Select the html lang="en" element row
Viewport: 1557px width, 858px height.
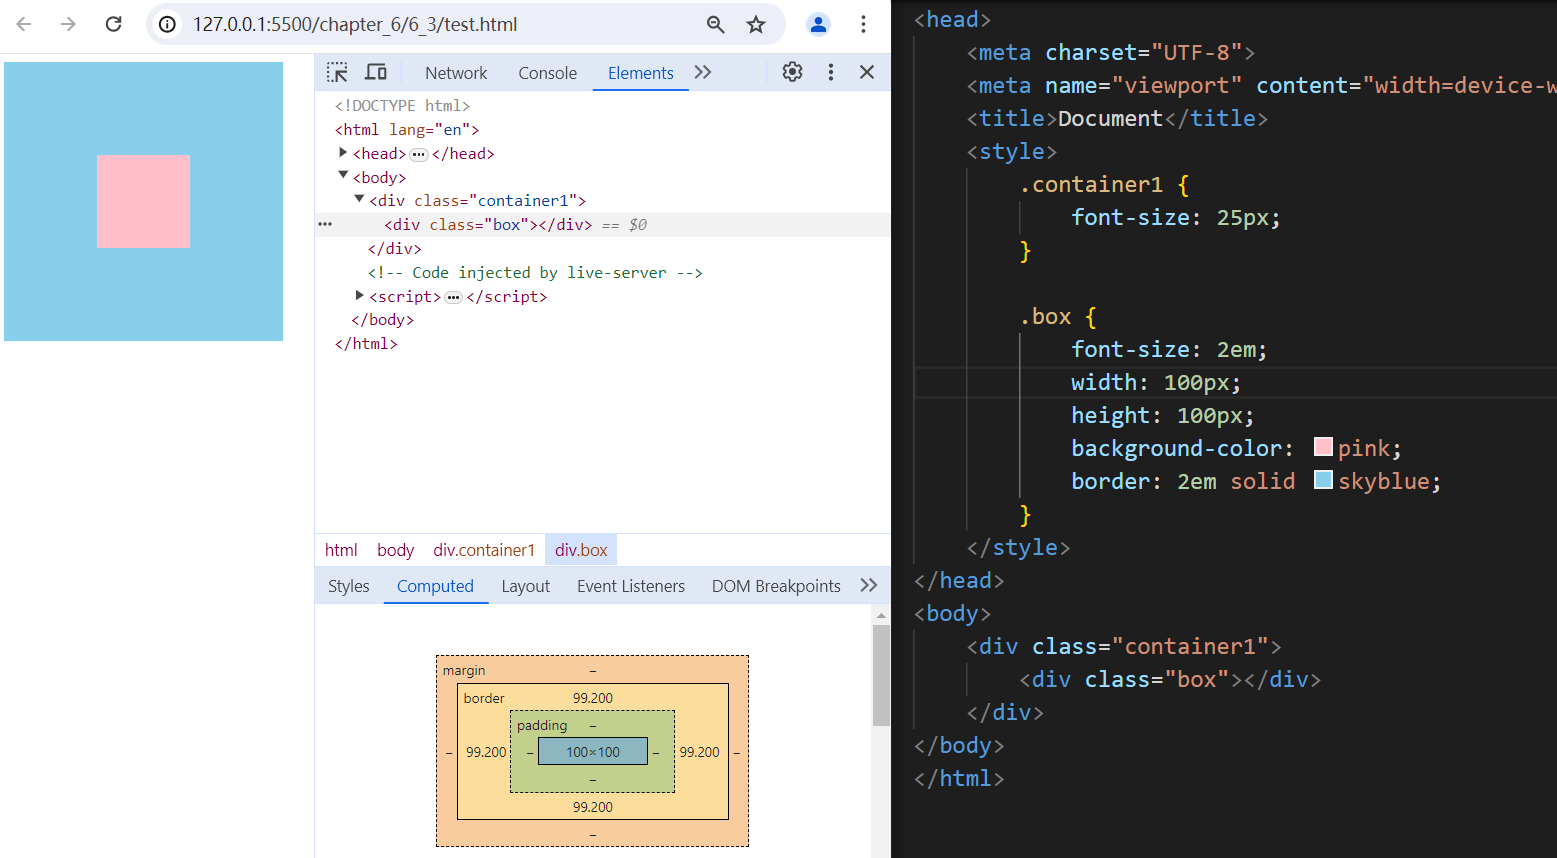click(x=603, y=129)
